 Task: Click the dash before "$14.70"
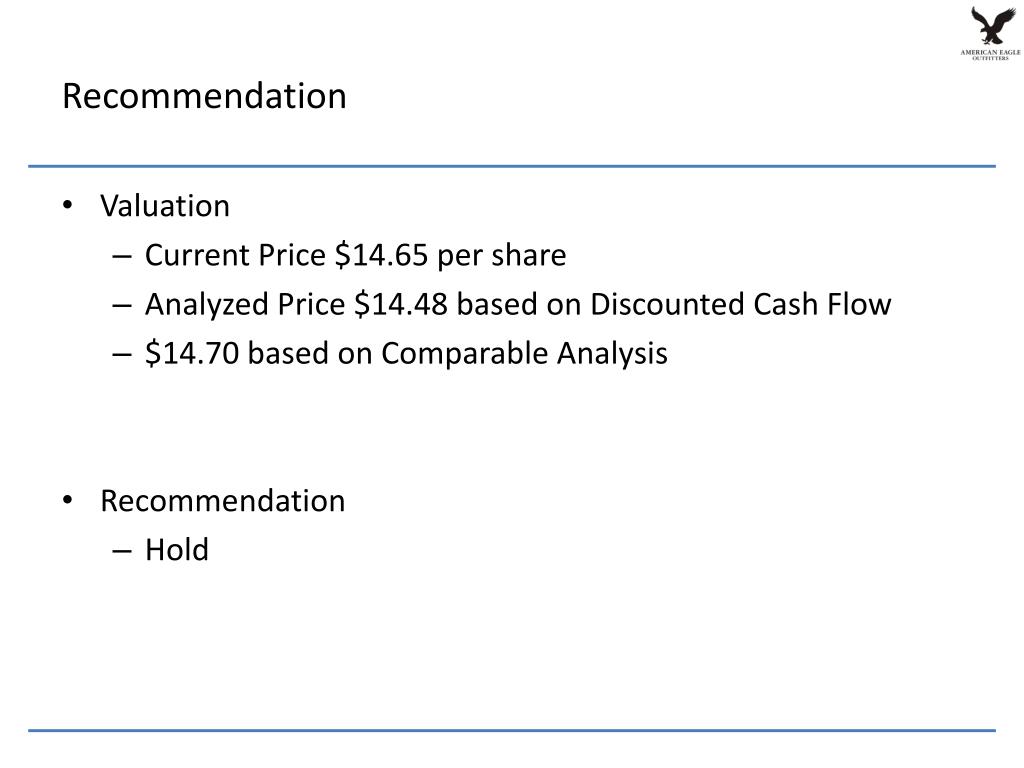pos(122,355)
